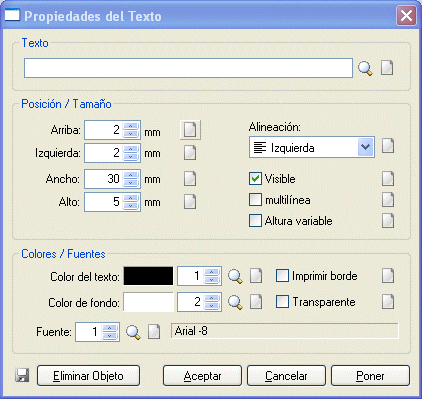The image size is (422, 399).
Task: Decrease the Alto value with down arrow
Action: tap(131, 206)
